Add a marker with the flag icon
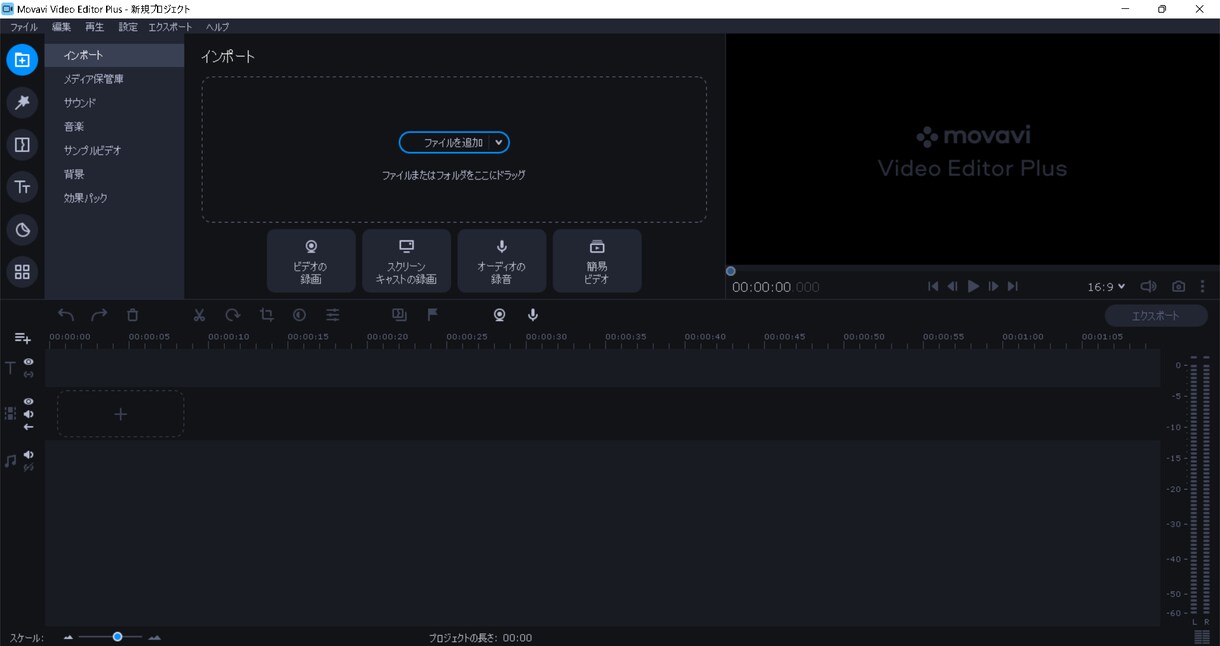The height and width of the screenshot is (646, 1220). coord(433,315)
